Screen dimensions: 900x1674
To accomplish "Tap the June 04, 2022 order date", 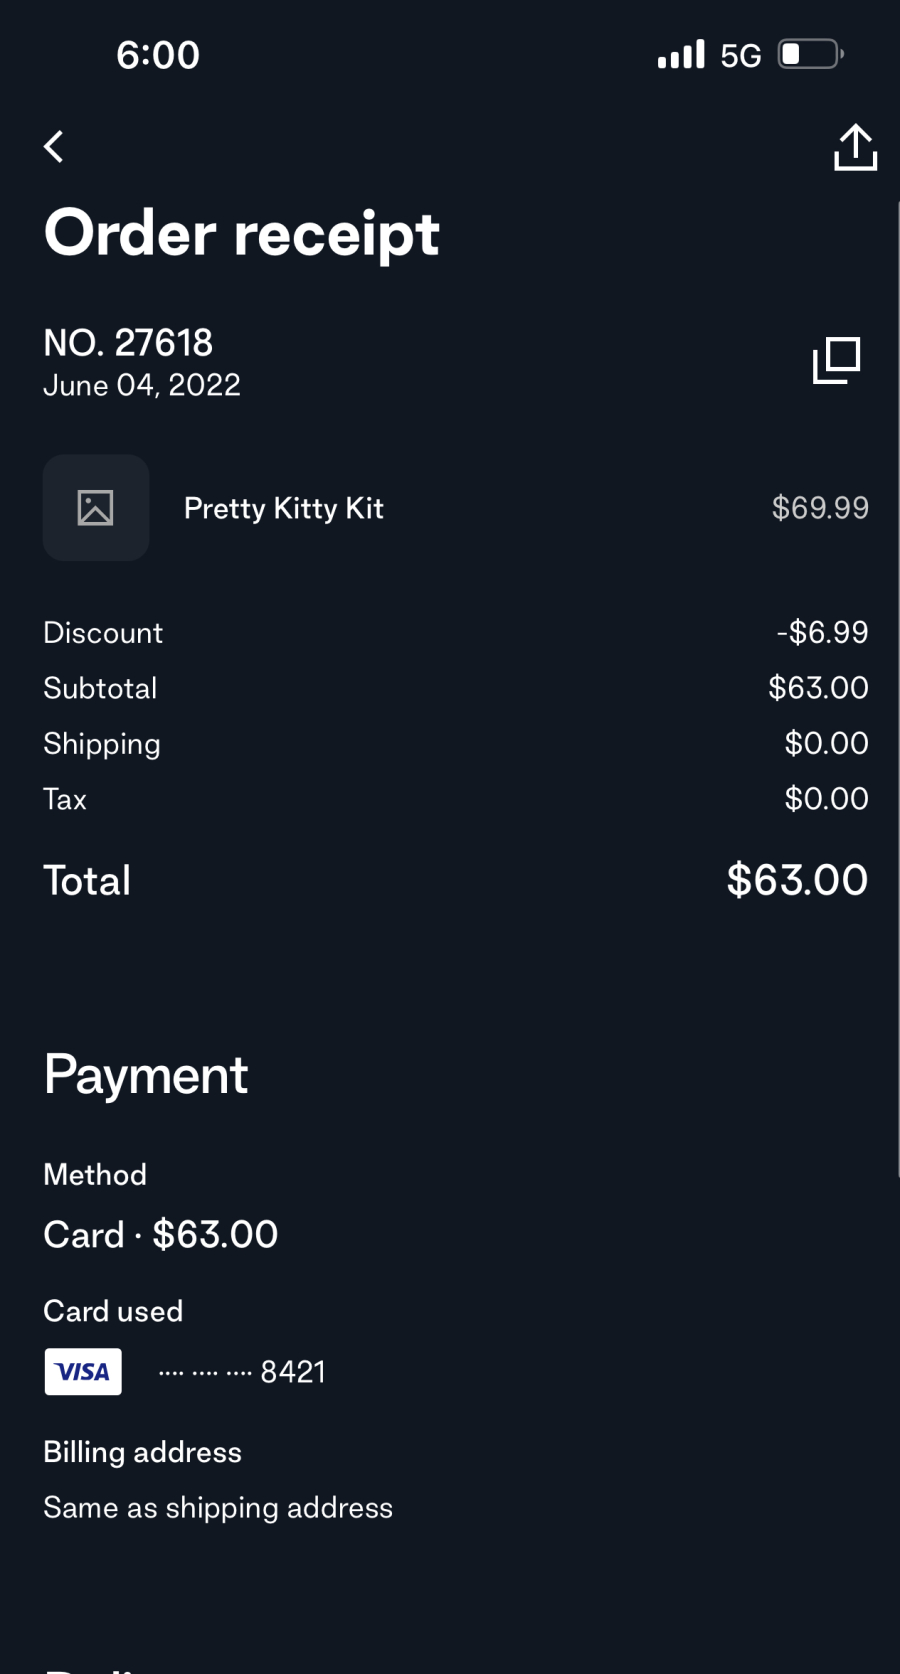I will click(142, 385).
